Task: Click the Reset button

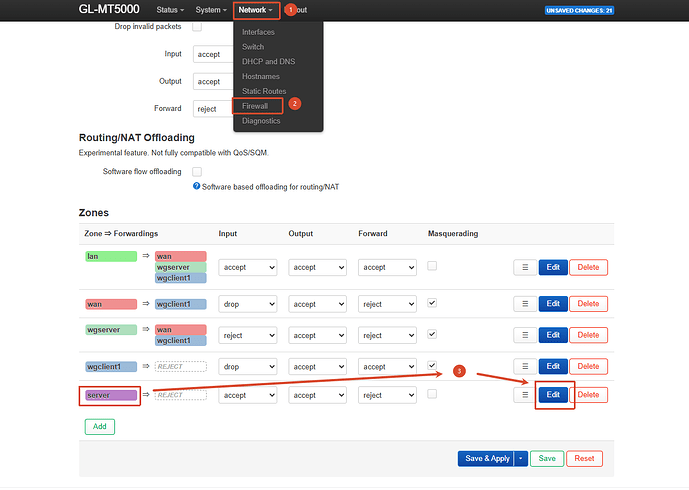Action: tap(584, 458)
